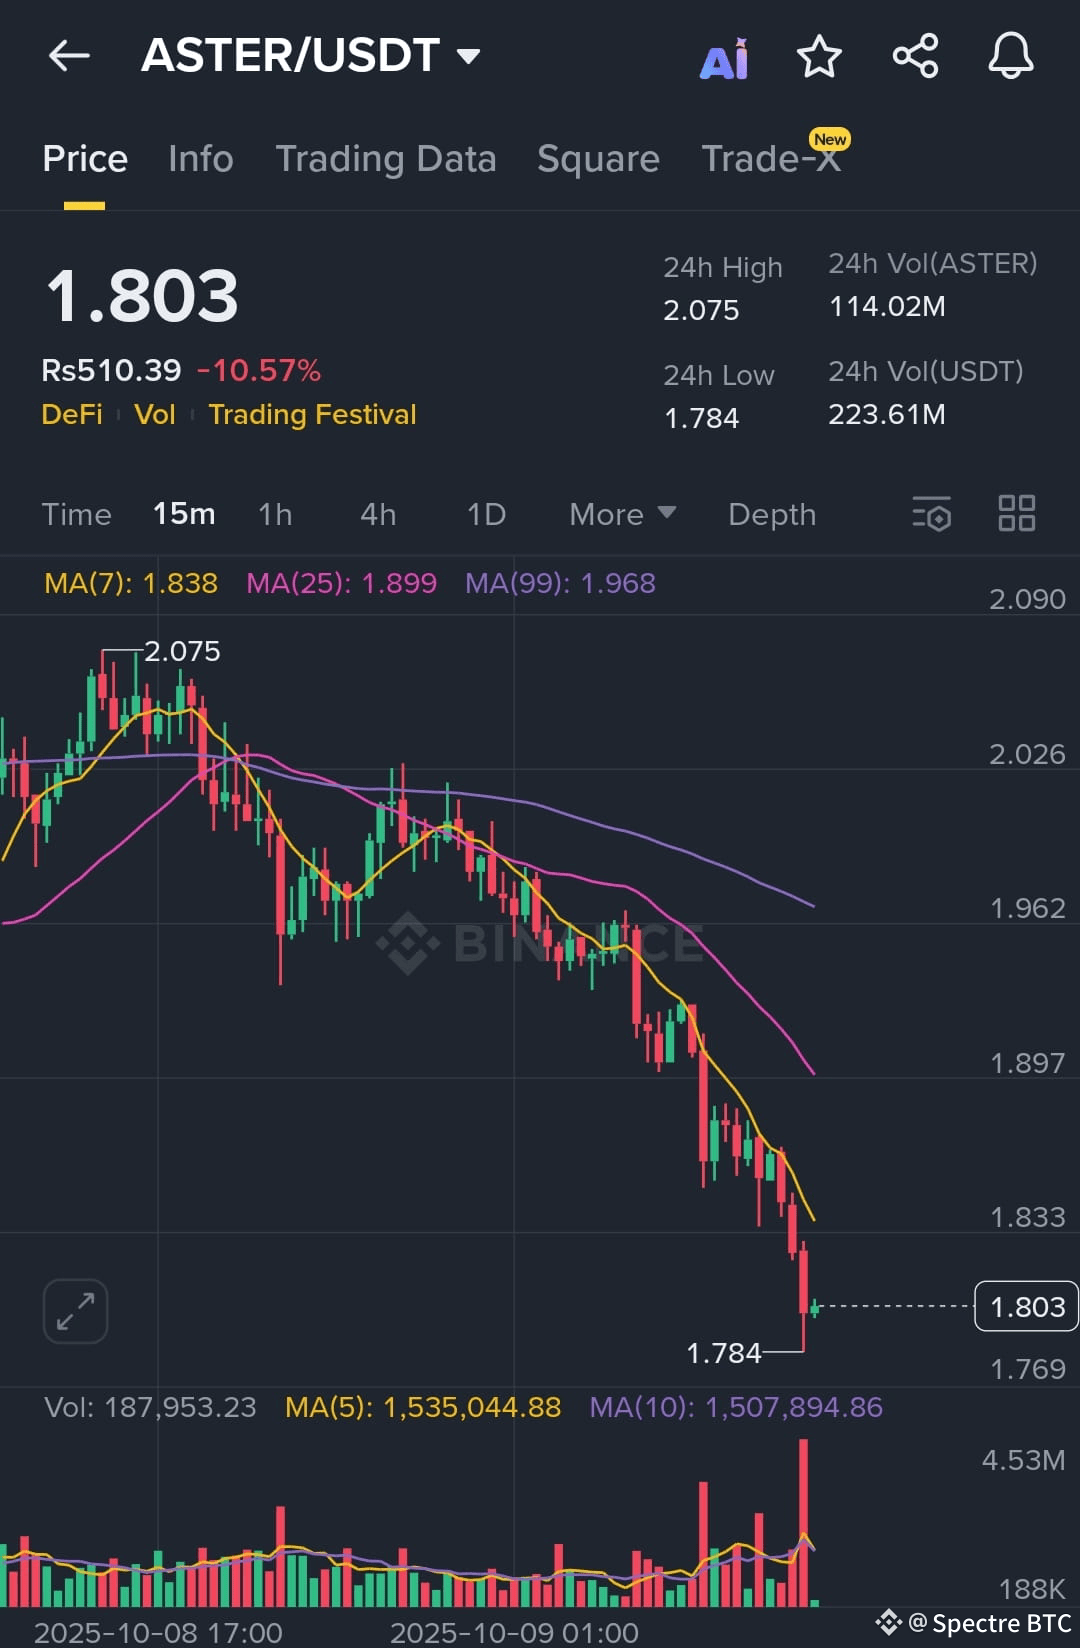Open the chart layout grid icon
This screenshot has height=1648, width=1080.
[x=1016, y=513]
